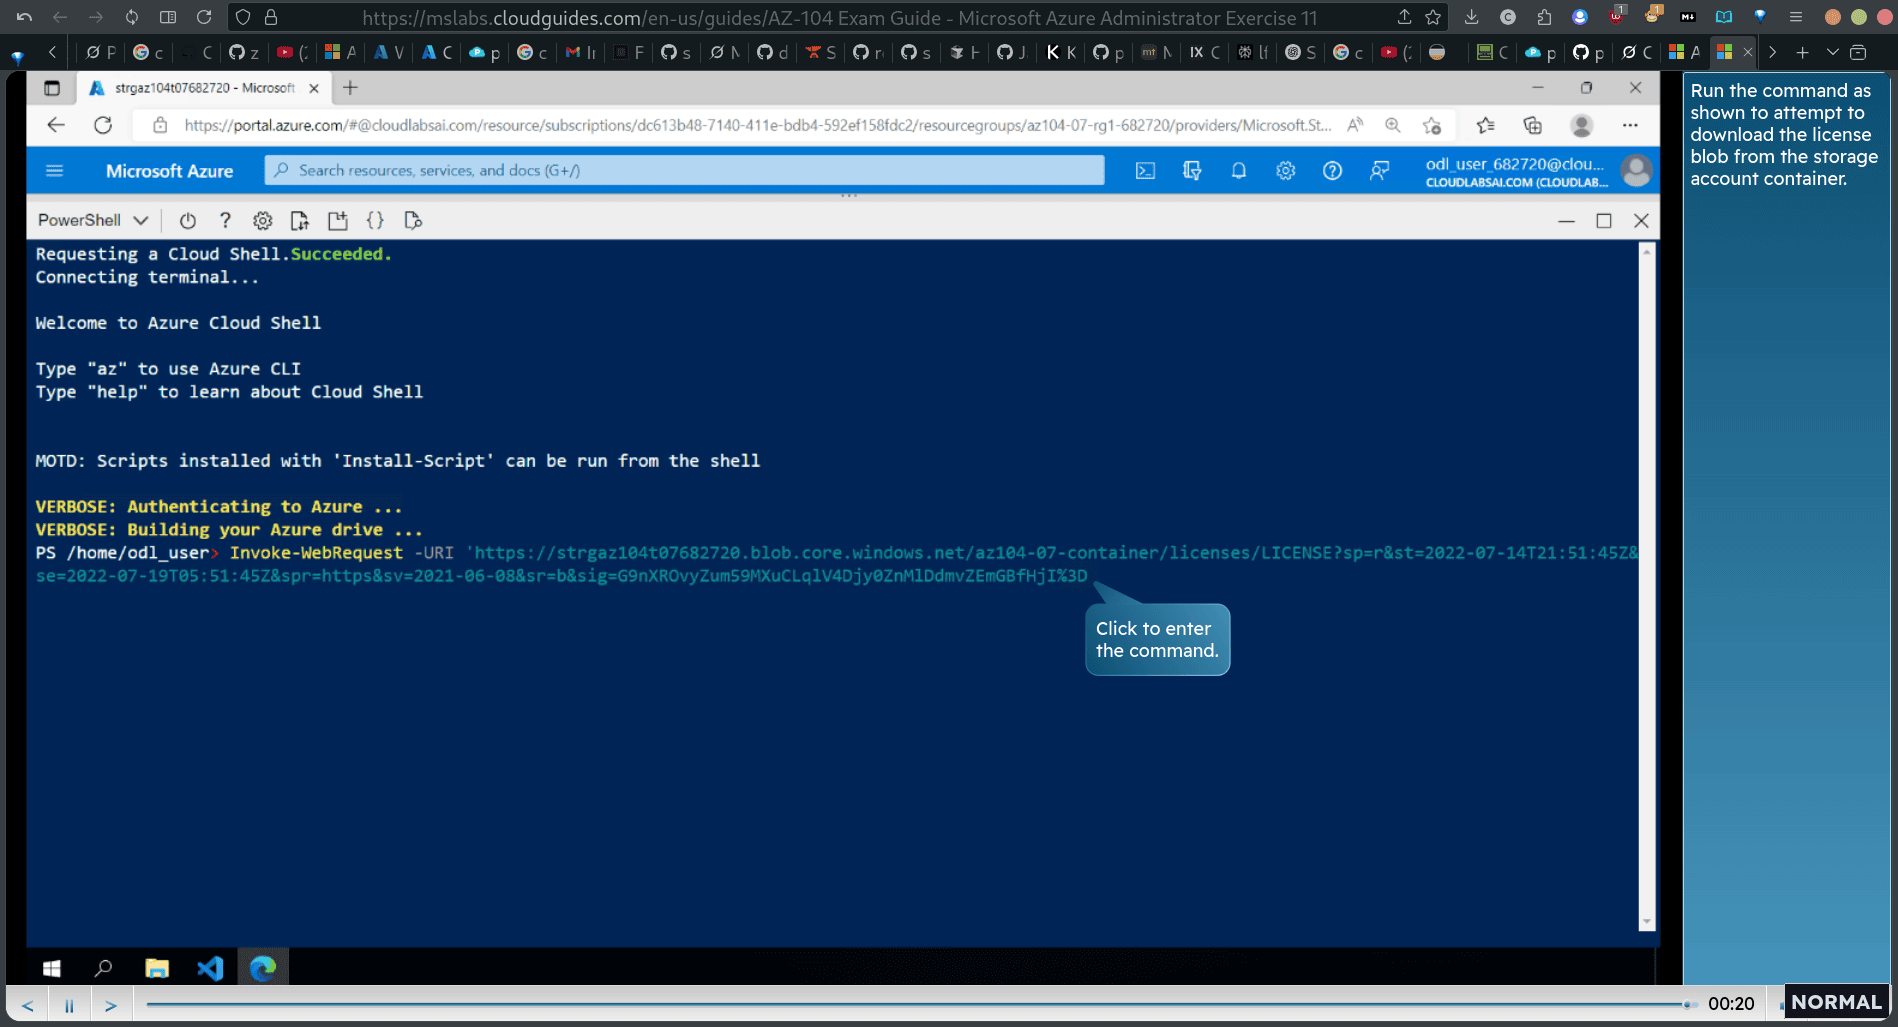Open new Cloud Shell session icon
This screenshot has width=1898, height=1027.
[338, 221]
